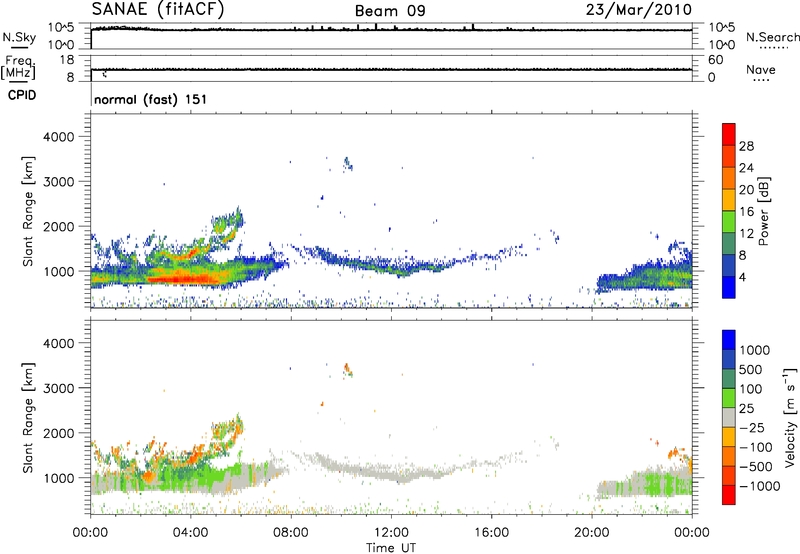Click the Freq. [MHz] axis label
Viewport: 800px width, 554px height.
(x=18, y=67)
